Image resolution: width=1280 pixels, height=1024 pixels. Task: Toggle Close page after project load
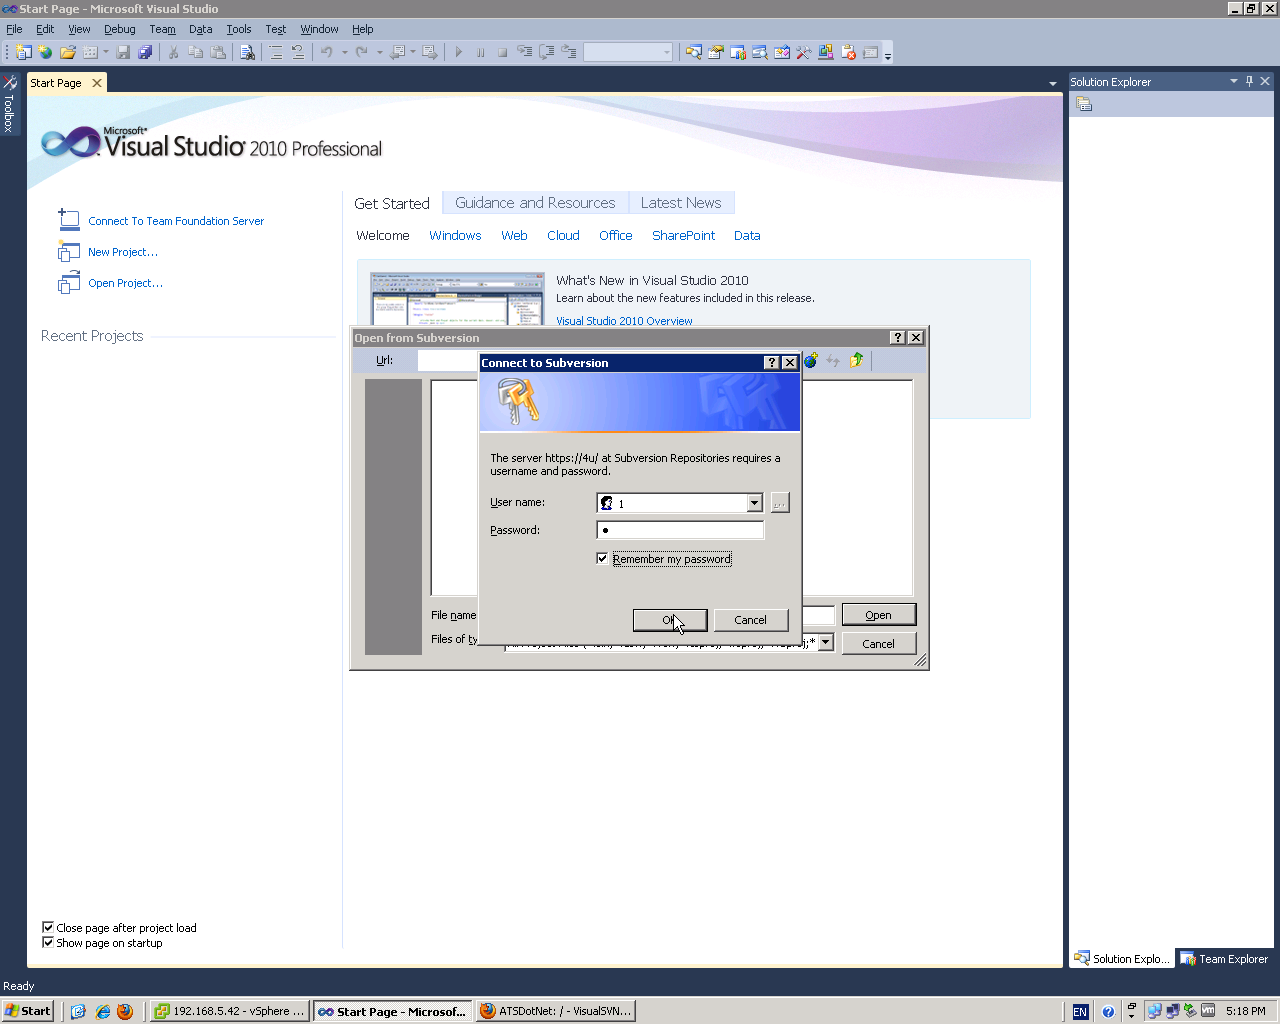click(x=47, y=927)
